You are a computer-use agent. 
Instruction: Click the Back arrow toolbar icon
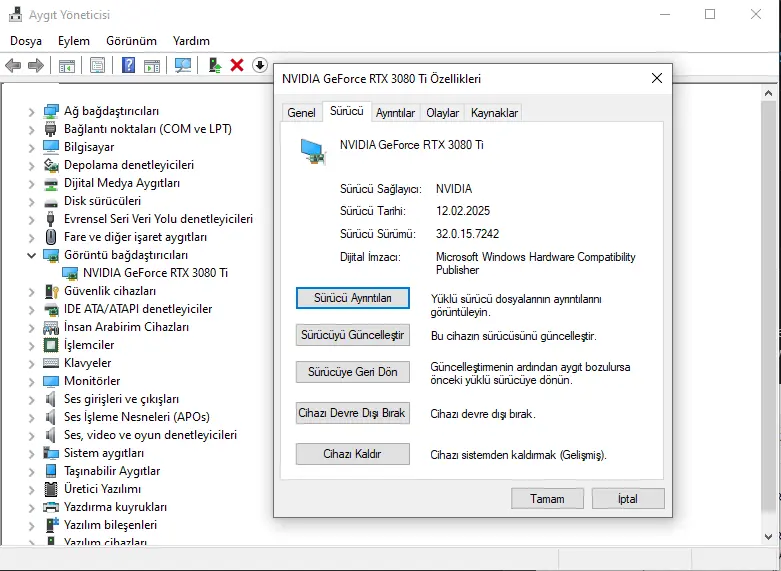[13, 65]
